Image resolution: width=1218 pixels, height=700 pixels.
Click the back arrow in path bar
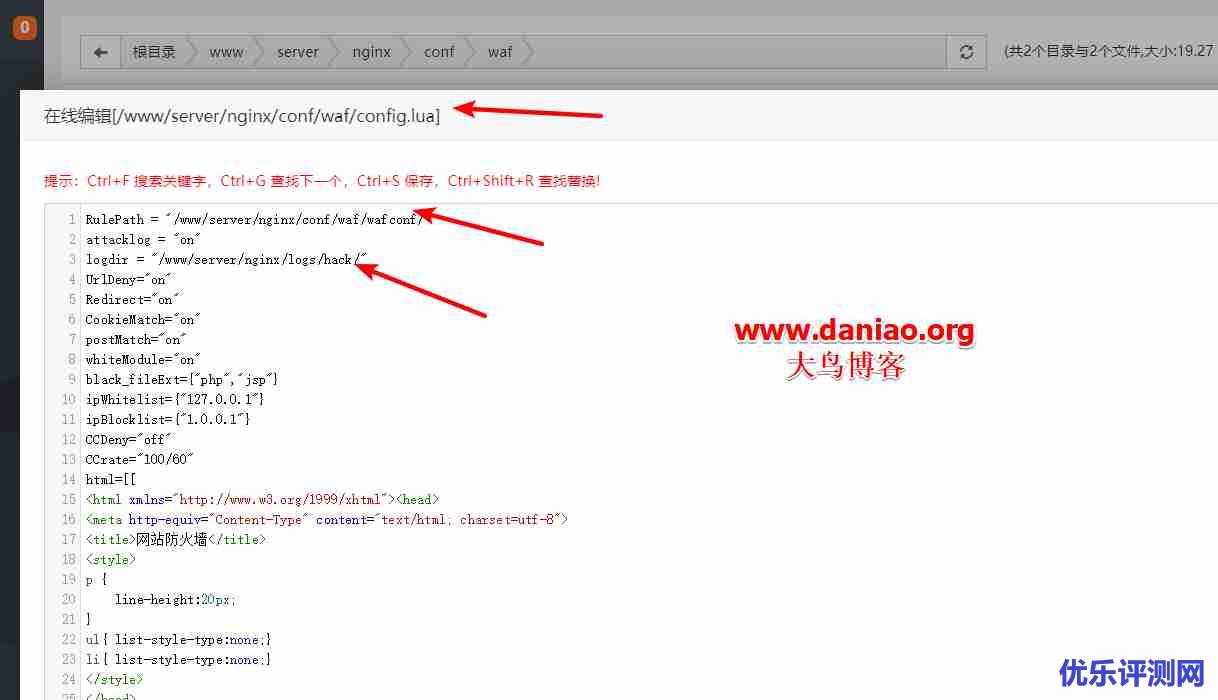[x=100, y=52]
